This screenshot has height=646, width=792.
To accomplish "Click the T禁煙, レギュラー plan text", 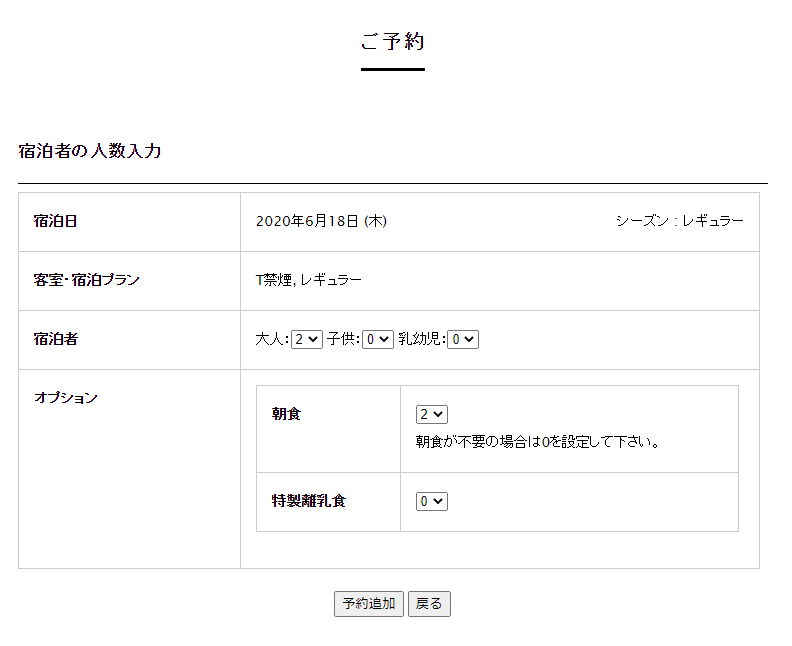I will click(x=309, y=280).
